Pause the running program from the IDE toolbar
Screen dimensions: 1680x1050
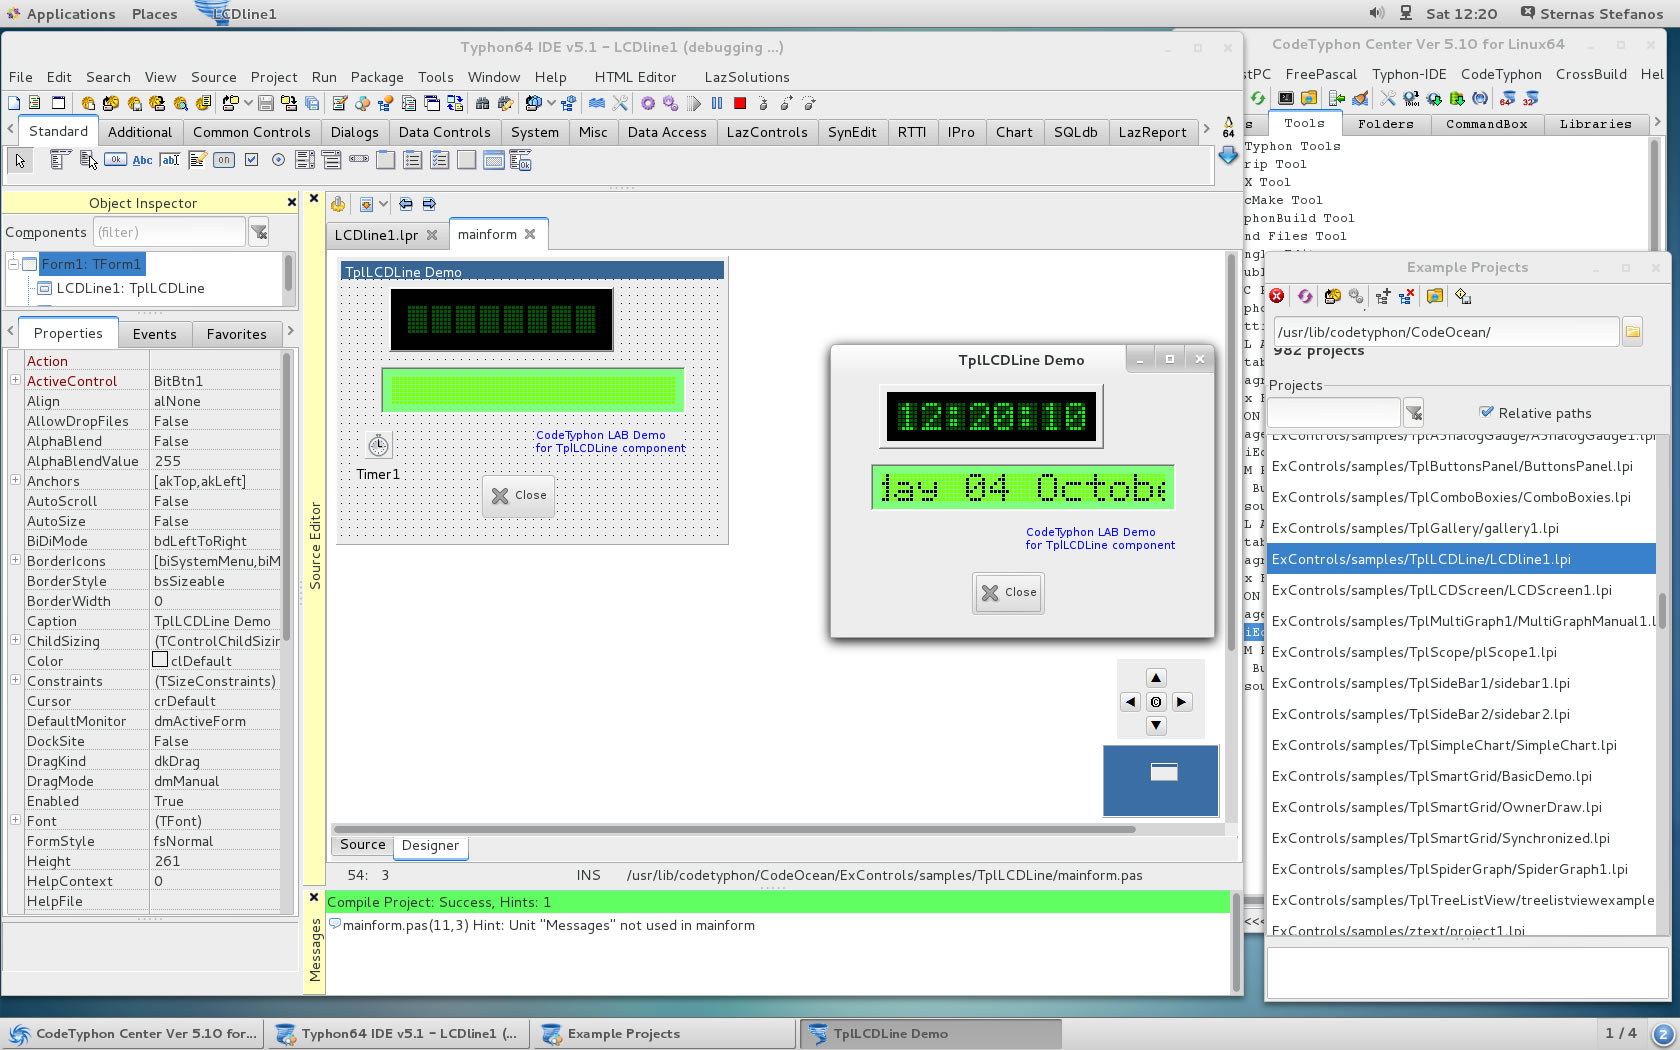(717, 103)
